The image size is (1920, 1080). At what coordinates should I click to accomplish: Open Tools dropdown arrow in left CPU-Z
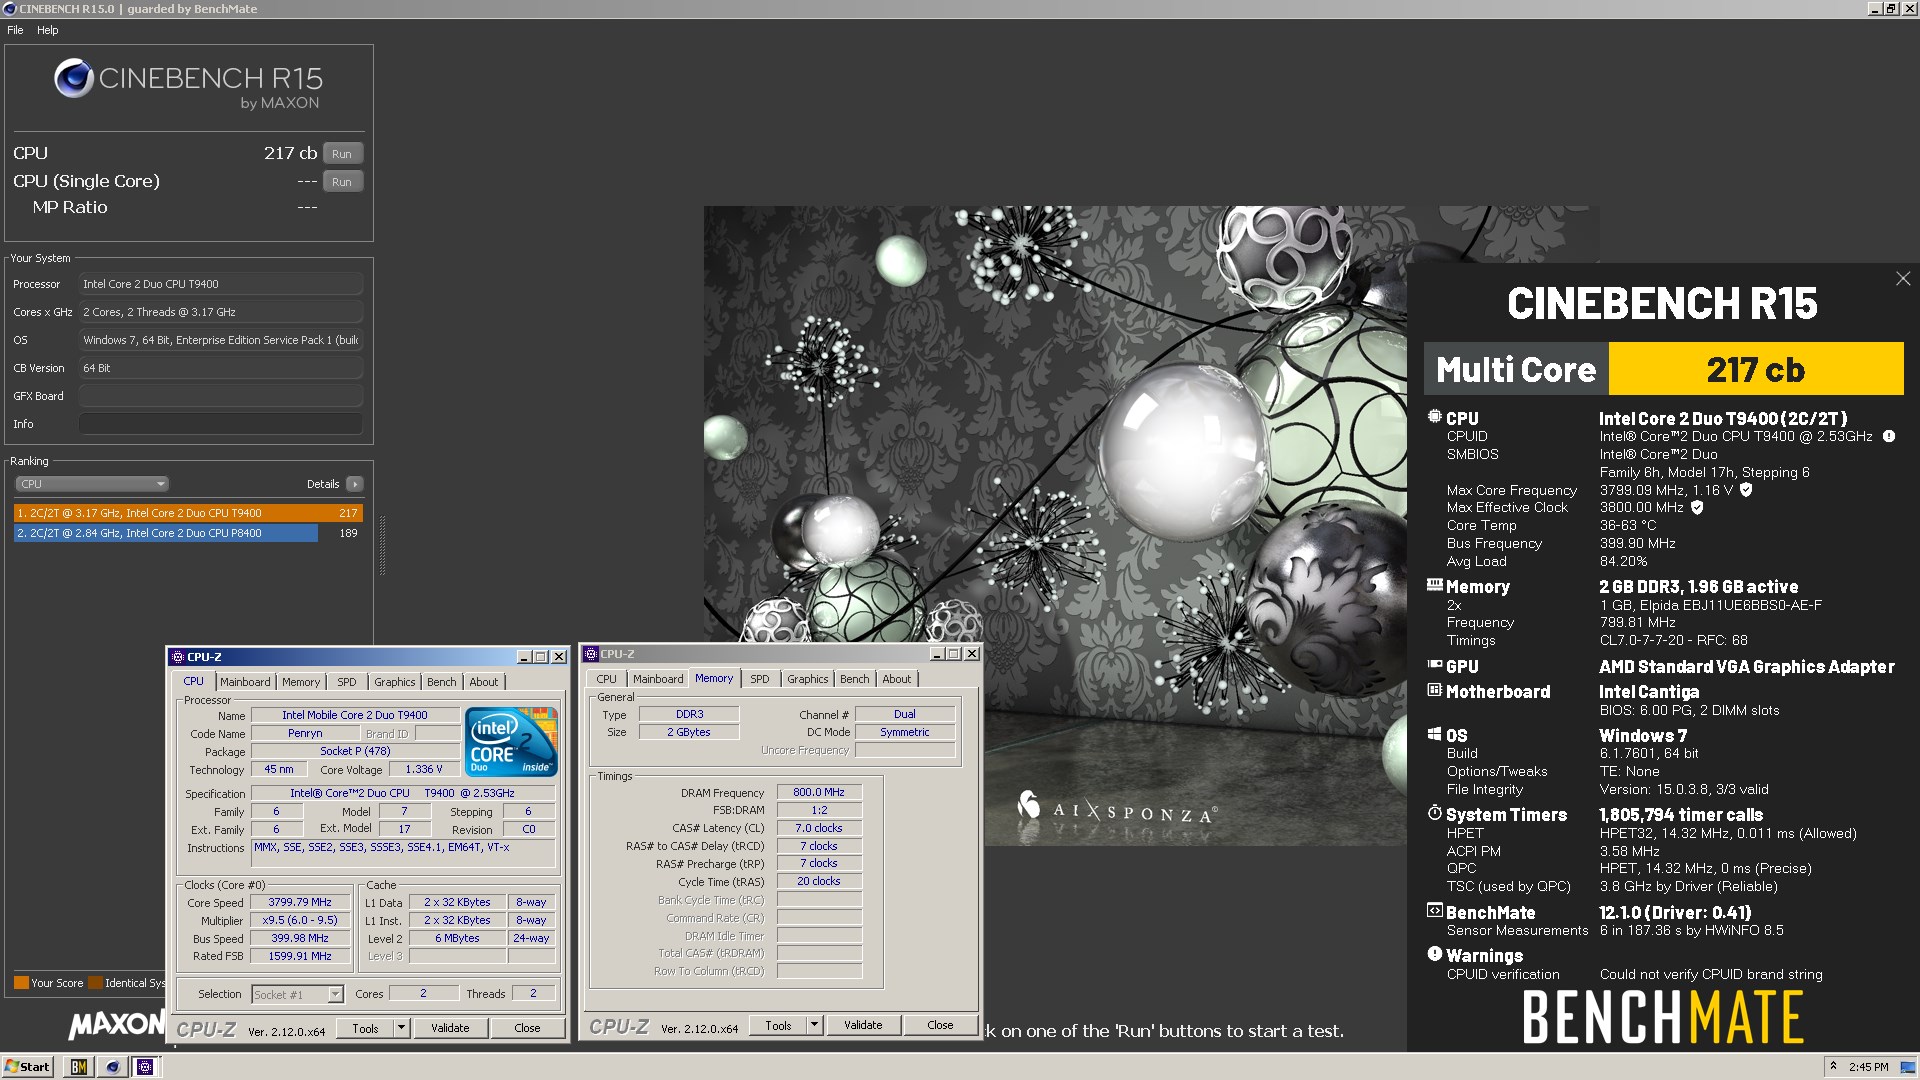[x=402, y=1028]
